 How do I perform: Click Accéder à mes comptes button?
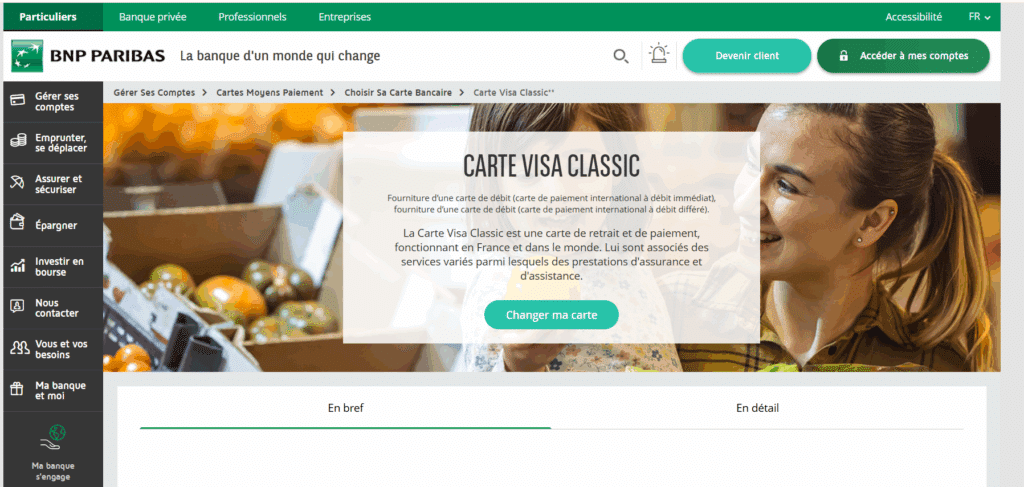[903, 56]
